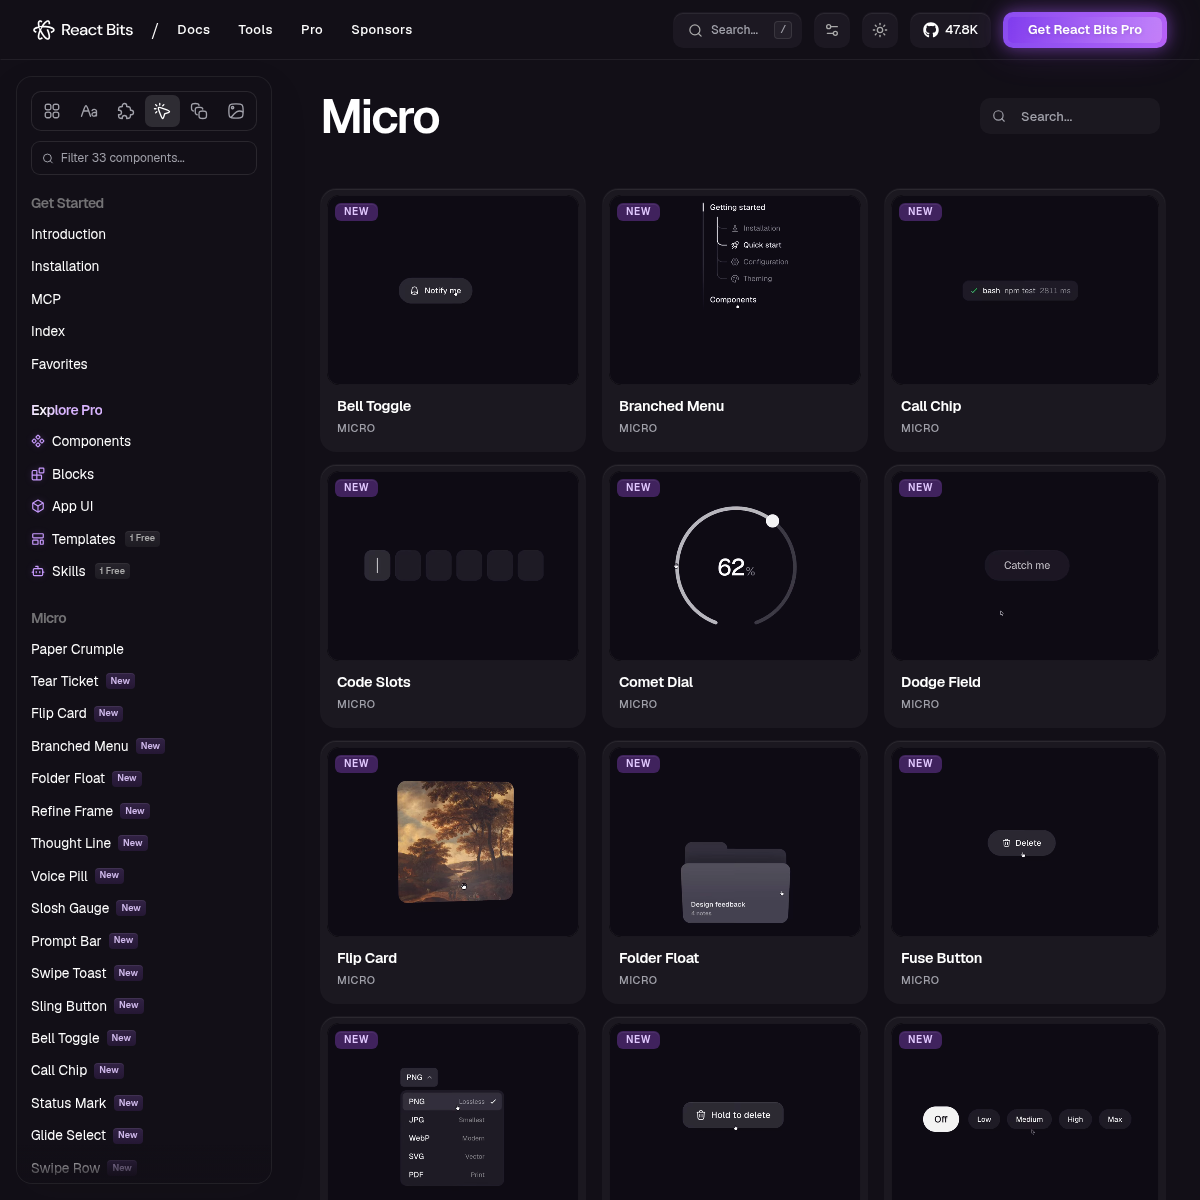The image size is (1200, 1200).
Task: Click the Catch me button
Action: [1027, 566]
